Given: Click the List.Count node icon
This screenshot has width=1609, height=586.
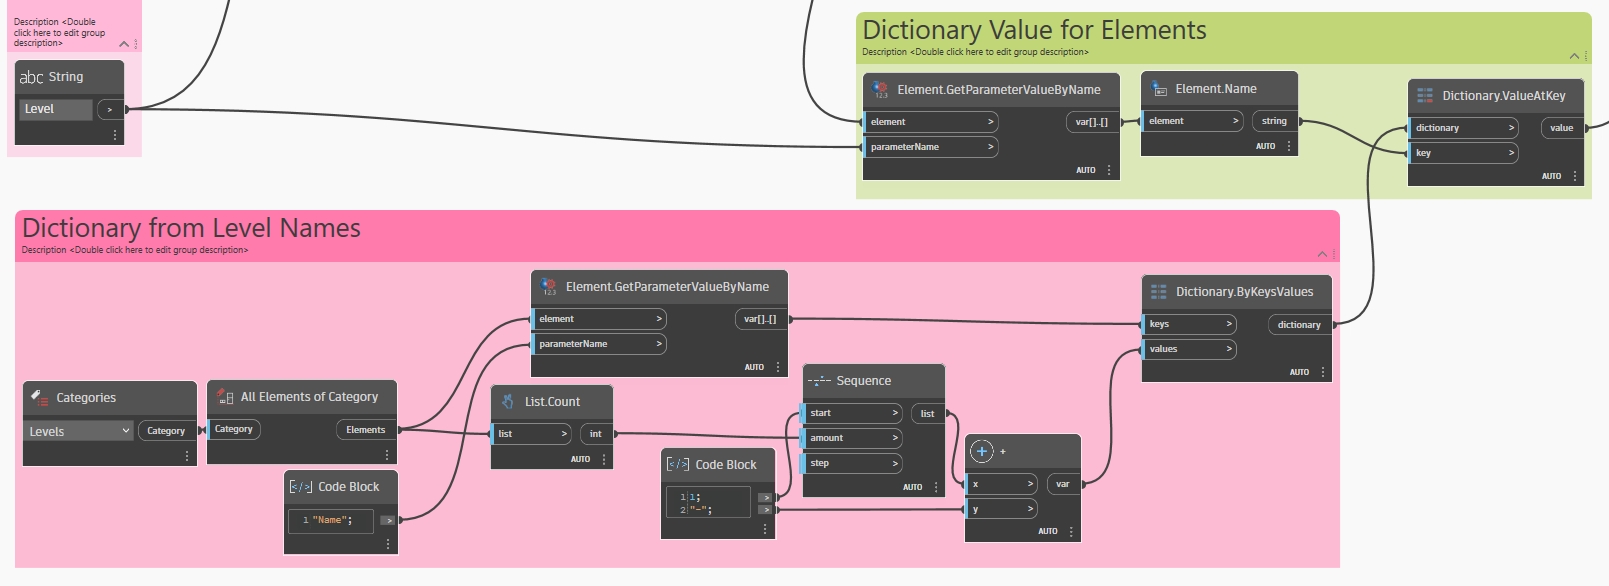Looking at the screenshot, I should coord(508,401).
